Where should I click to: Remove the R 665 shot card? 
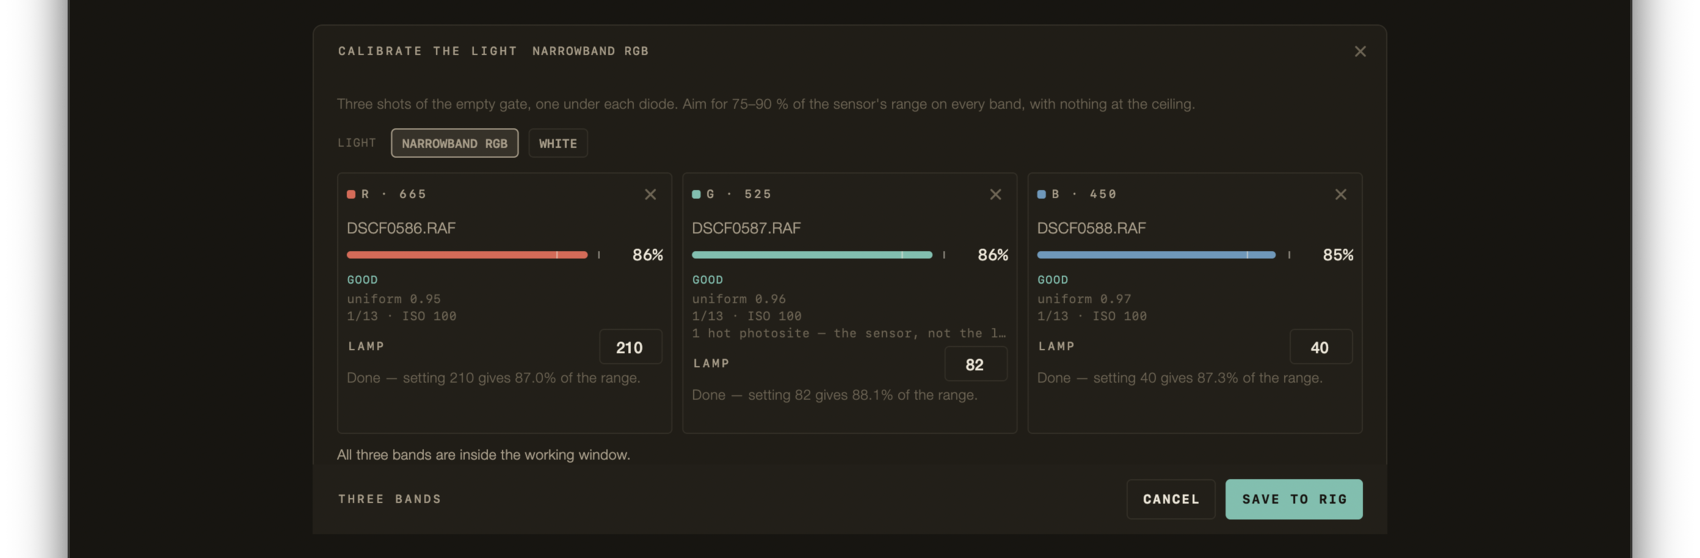(650, 194)
